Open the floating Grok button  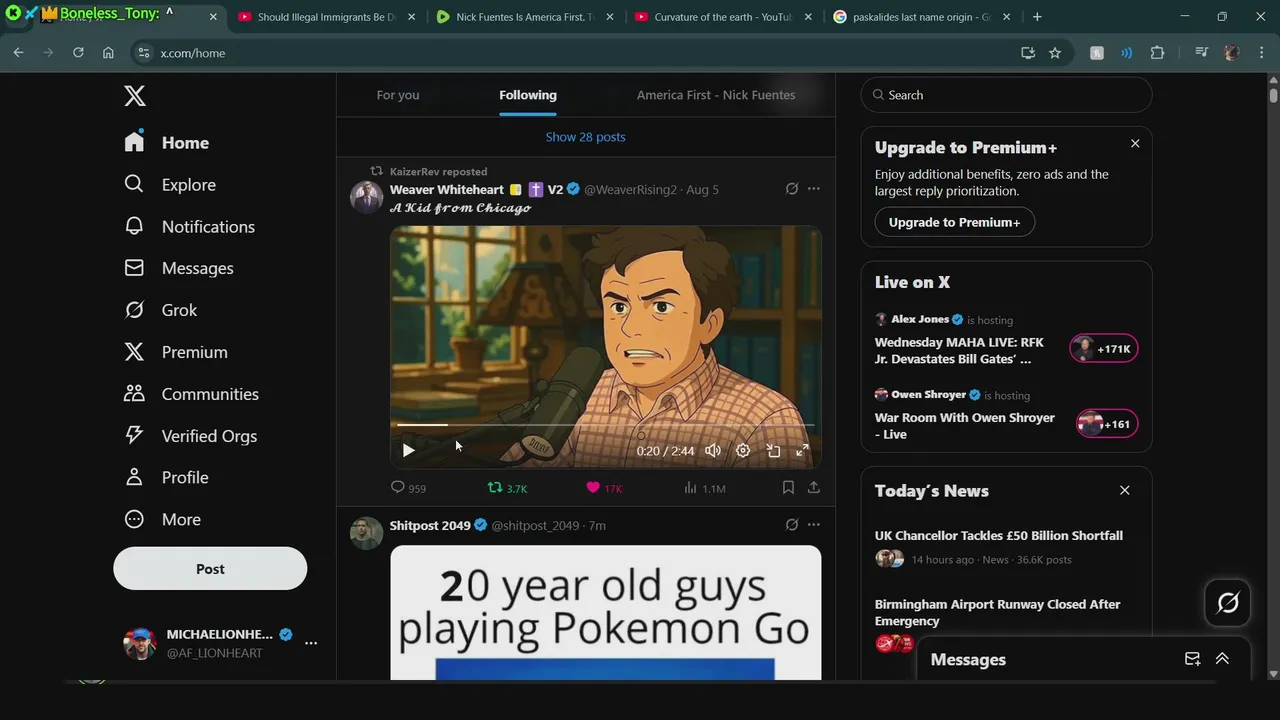[x=1228, y=603]
